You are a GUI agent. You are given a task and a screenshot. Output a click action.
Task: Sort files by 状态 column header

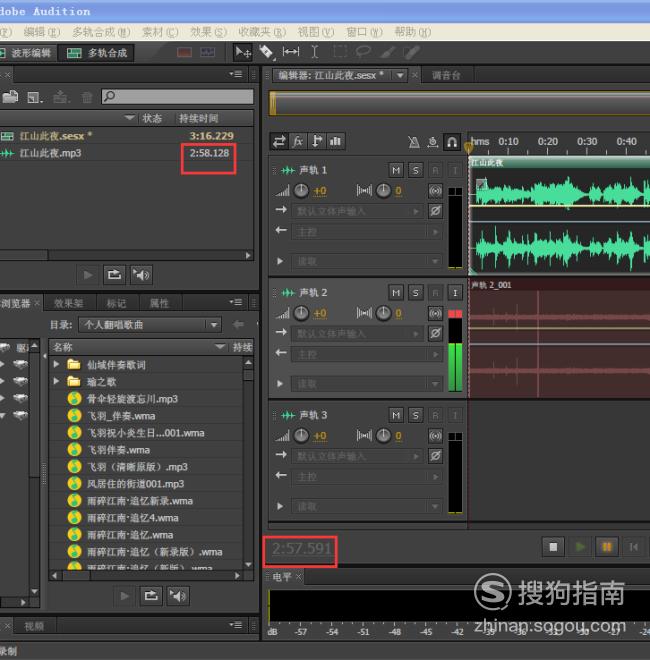coord(152,118)
